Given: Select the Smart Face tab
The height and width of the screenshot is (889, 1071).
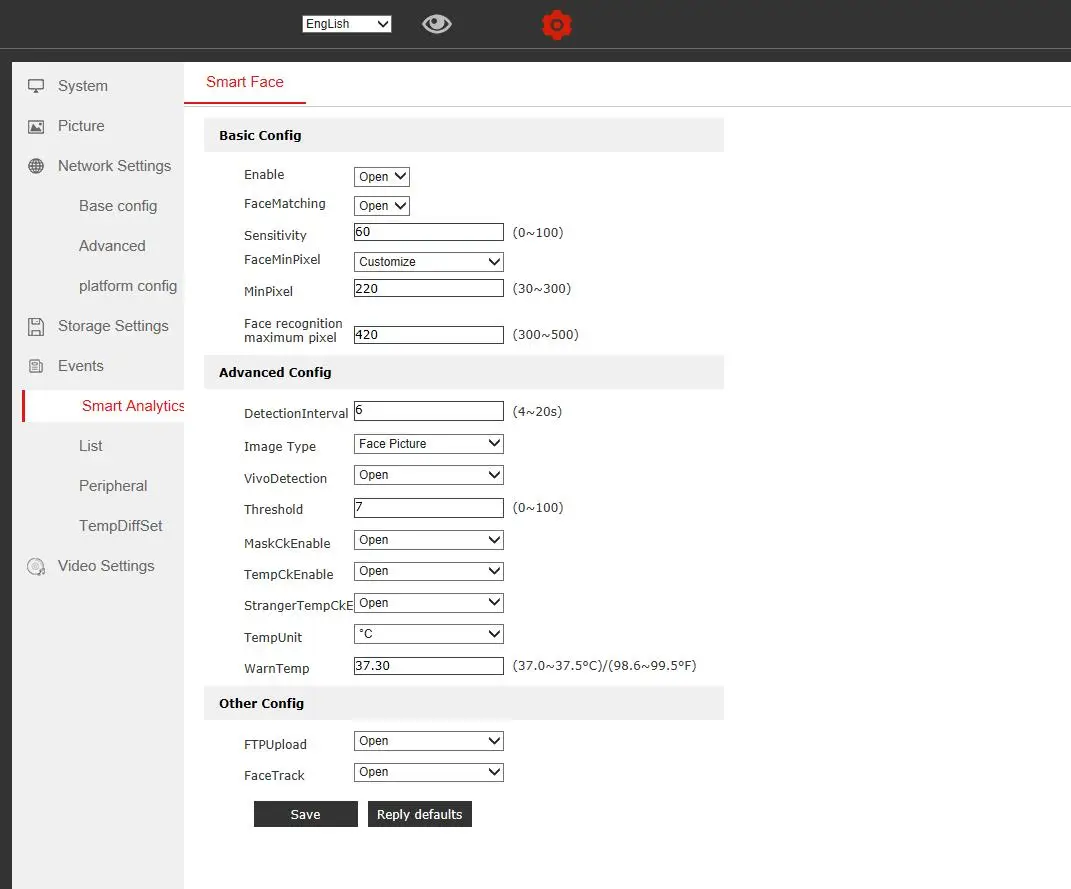Looking at the screenshot, I should (245, 82).
